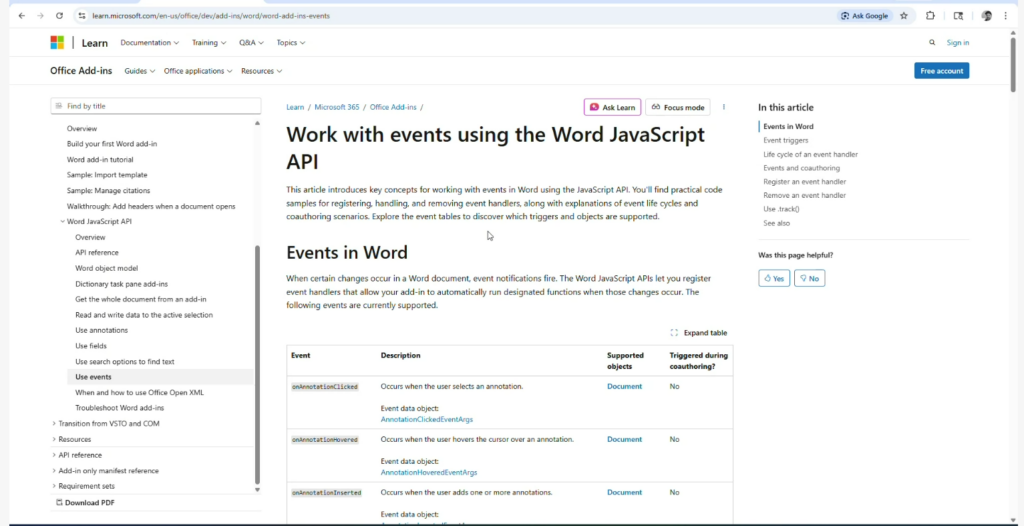The height and width of the screenshot is (526, 1024).
Task: Click the search magnifier icon in header
Action: tap(932, 43)
